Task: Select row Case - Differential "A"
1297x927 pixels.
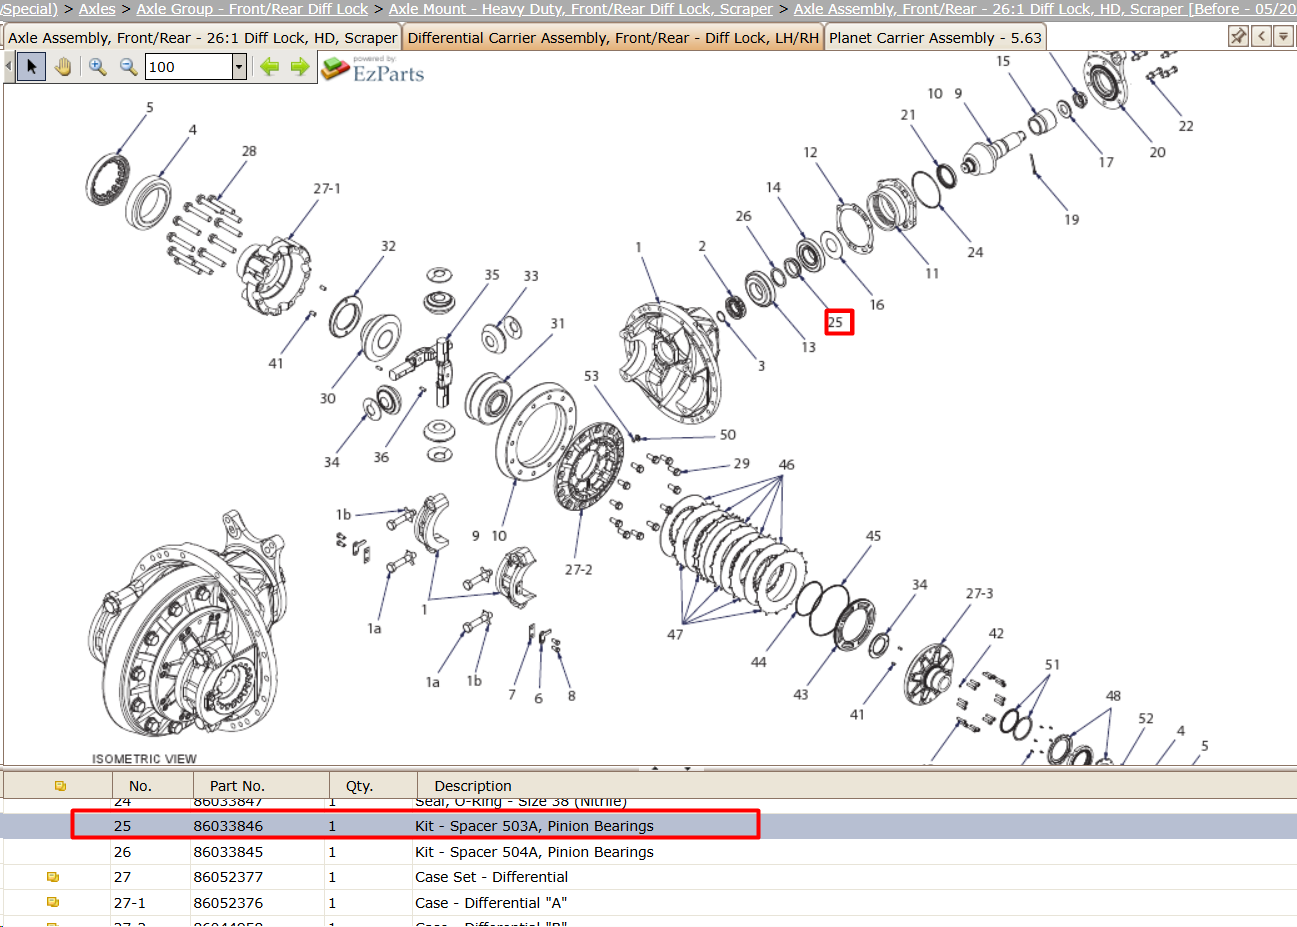Action: pyautogui.click(x=648, y=903)
